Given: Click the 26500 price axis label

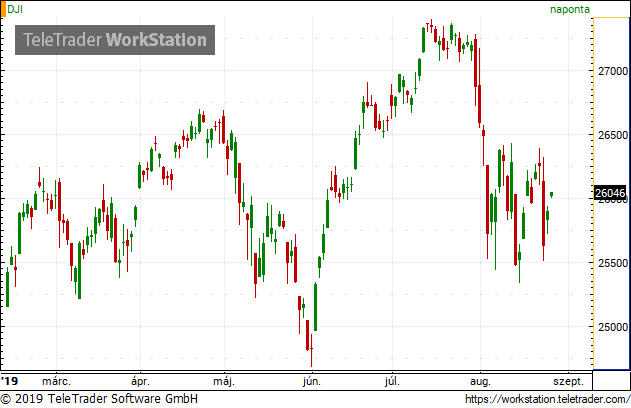Looking at the screenshot, I should (x=612, y=135).
